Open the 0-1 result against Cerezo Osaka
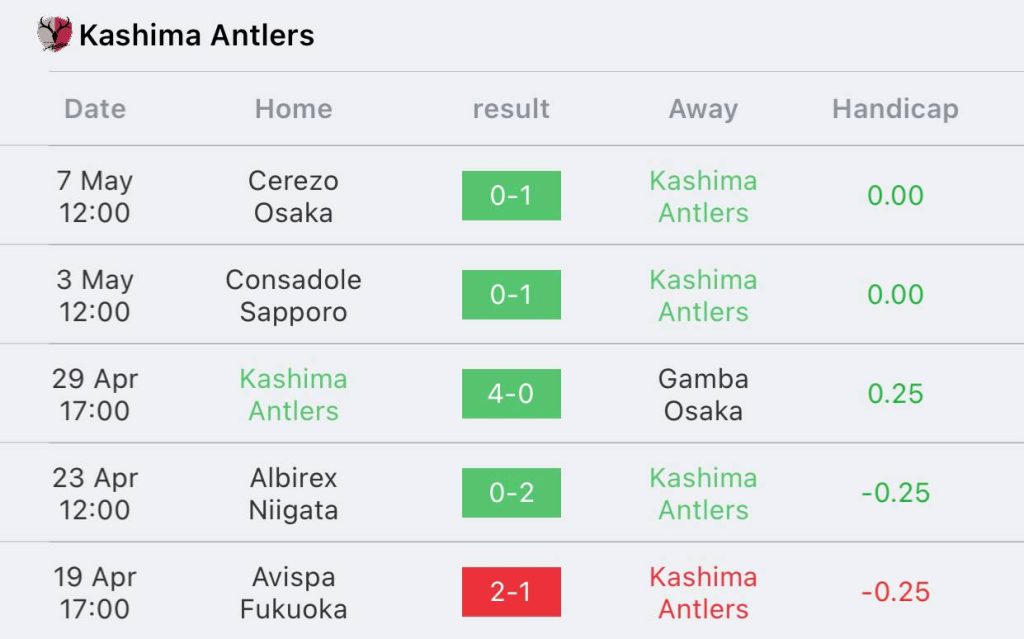 (511, 195)
